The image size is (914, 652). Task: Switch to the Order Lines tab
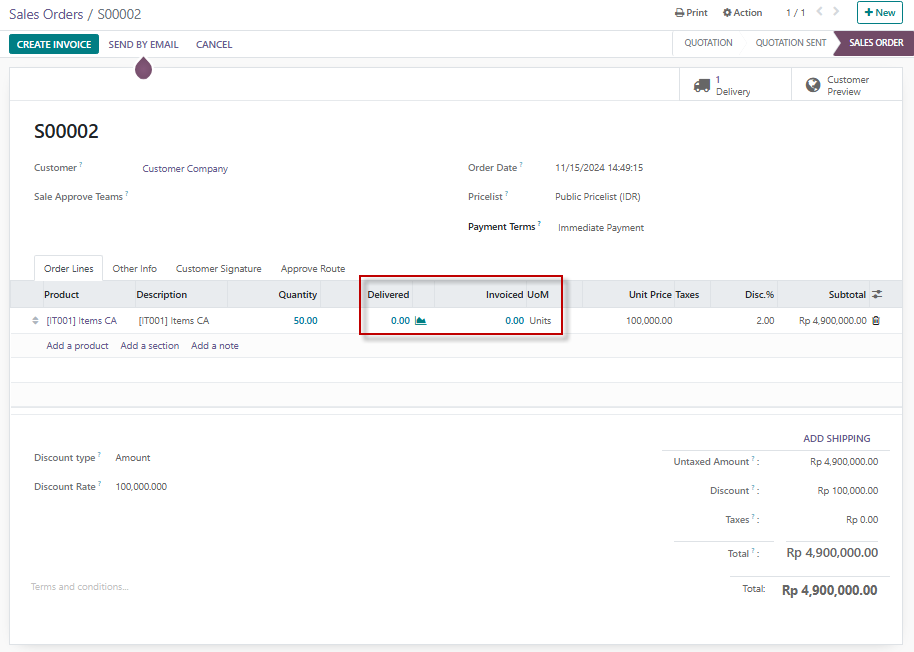[x=68, y=269]
